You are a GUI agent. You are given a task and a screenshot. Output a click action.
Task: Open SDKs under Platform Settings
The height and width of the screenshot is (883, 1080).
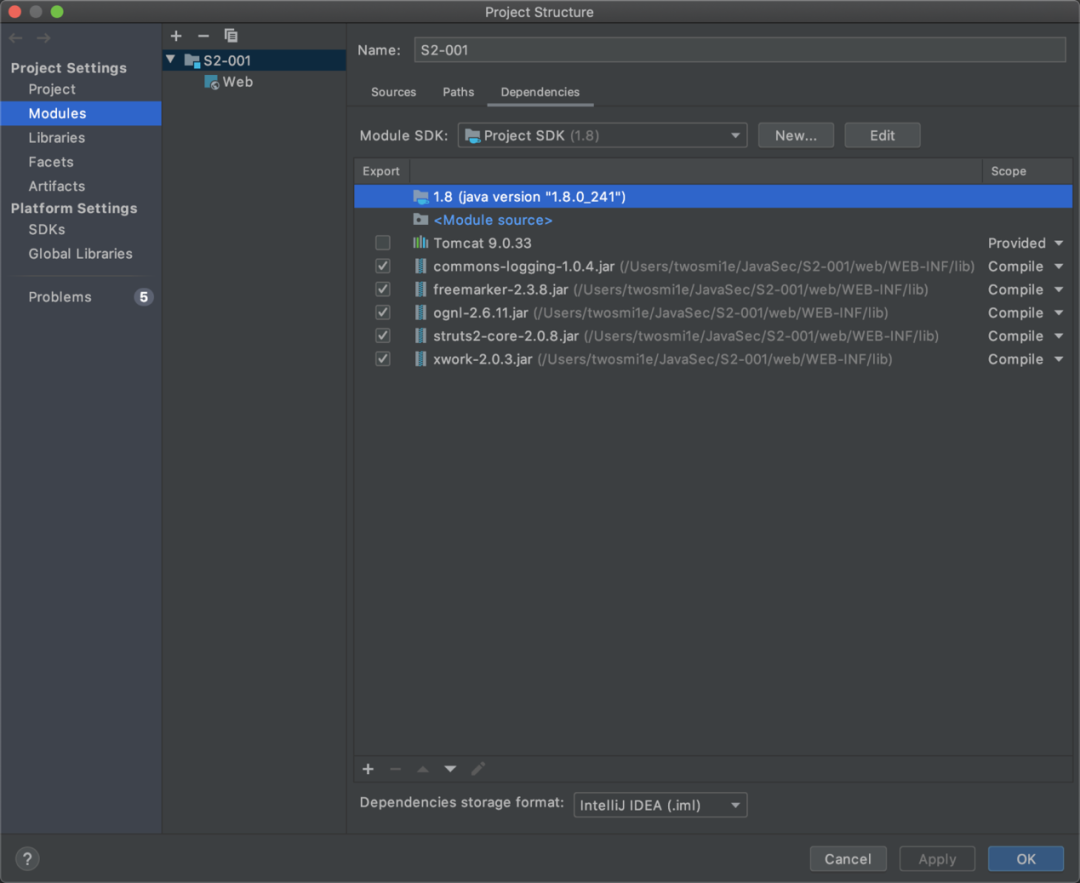tap(47, 229)
